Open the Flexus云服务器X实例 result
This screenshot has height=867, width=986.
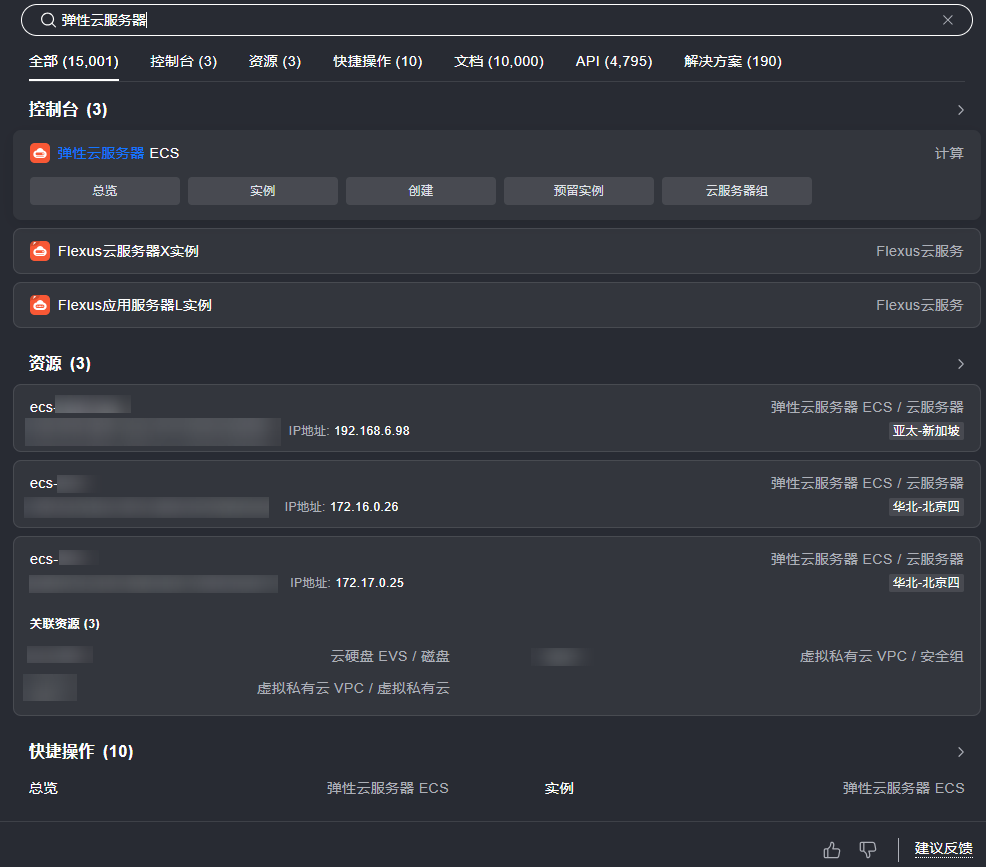pyautogui.click(x=497, y=251)
